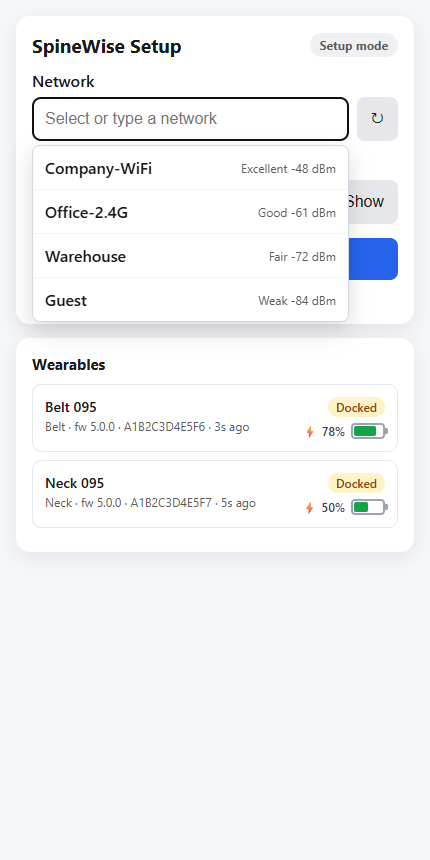
Task: Open the Belt 095 wearable card
Action: 215,418
